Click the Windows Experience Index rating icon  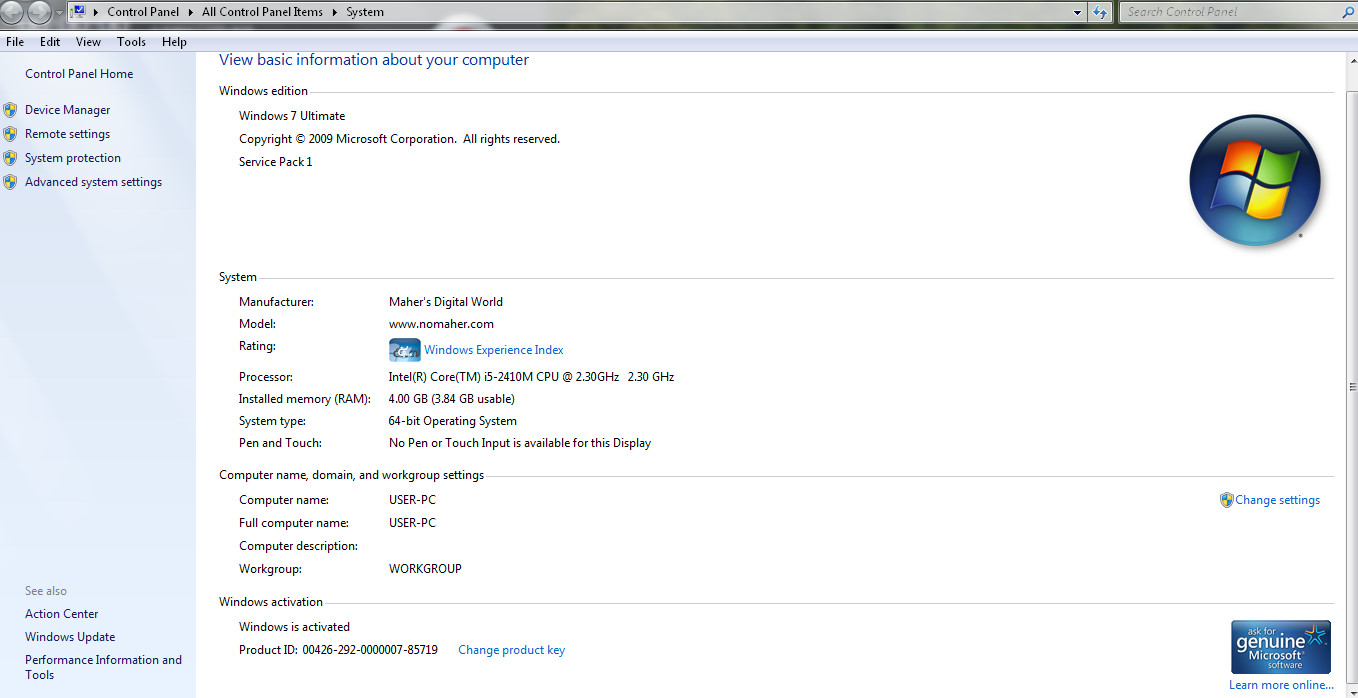tap(404, 350)
